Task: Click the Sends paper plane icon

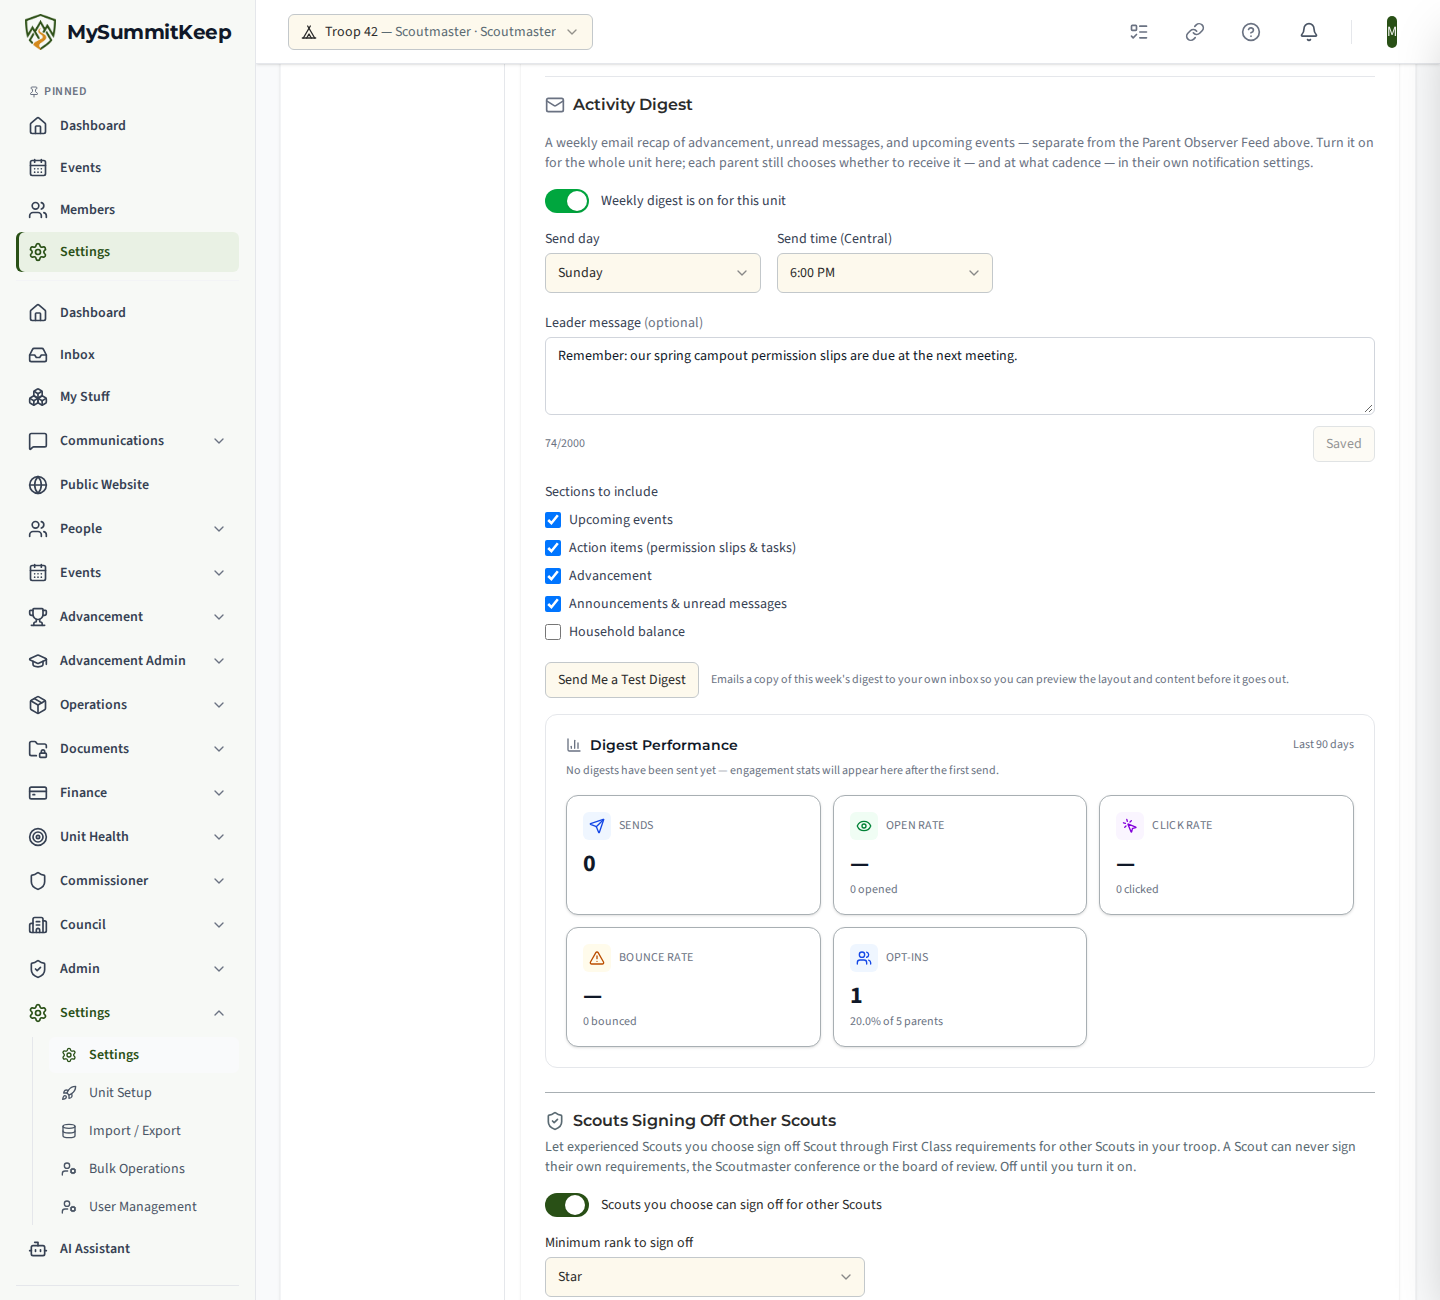Action: (597, 826)
